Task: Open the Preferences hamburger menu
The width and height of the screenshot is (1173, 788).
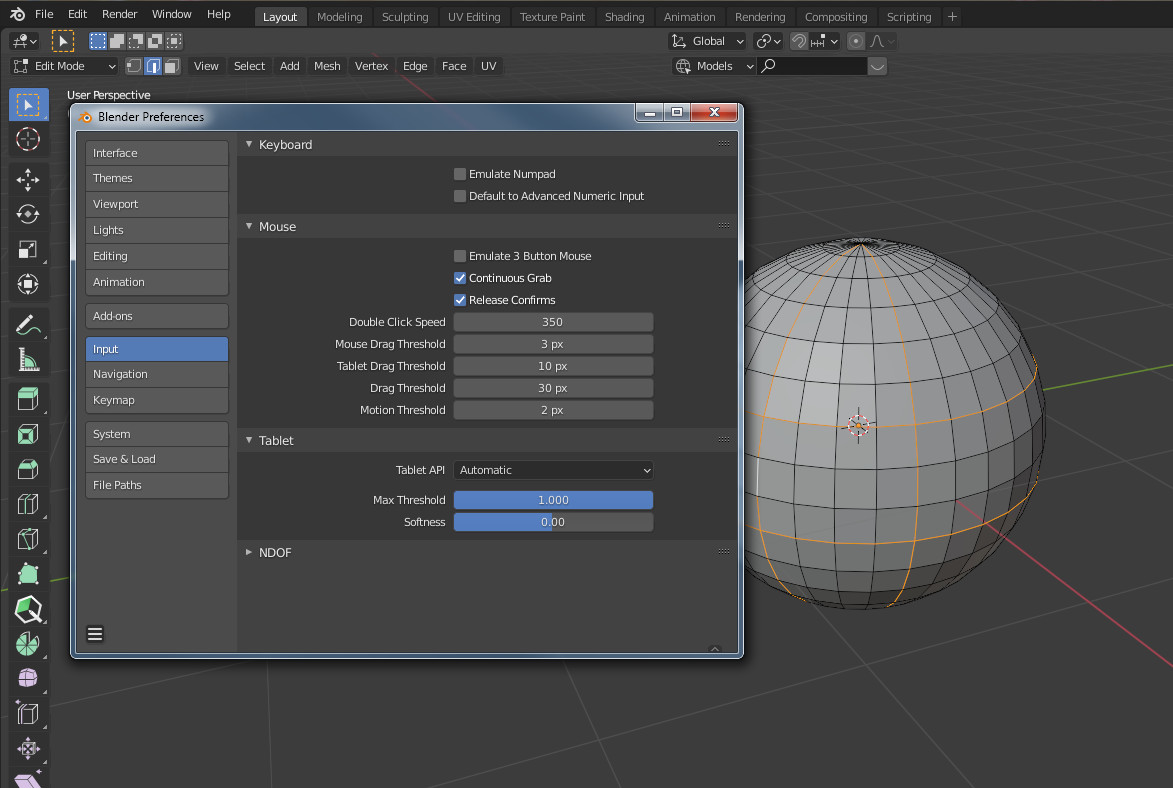Action: click(95, 633)
